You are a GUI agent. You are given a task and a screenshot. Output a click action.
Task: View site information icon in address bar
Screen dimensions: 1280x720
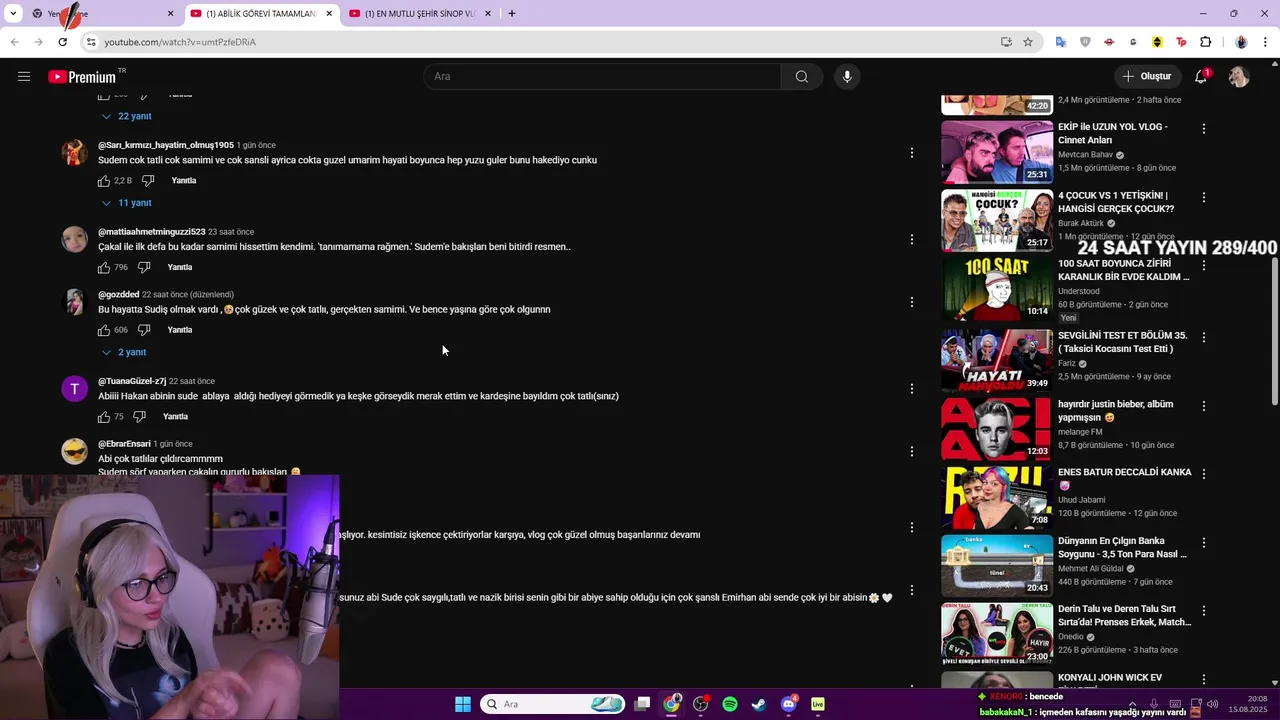tap(91, 42)
